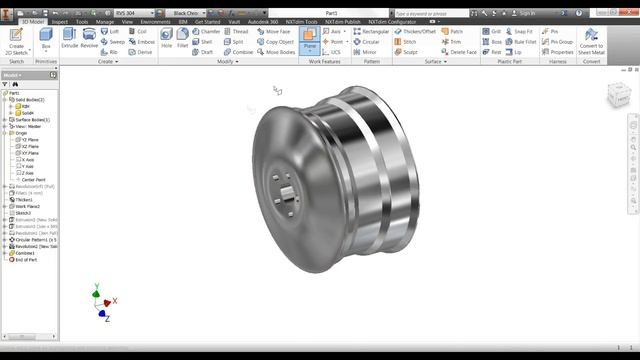Viewport: 640px width, 360px height.
Task: Collapse the Origin folder in the browser
Action: tap(5, 133)
